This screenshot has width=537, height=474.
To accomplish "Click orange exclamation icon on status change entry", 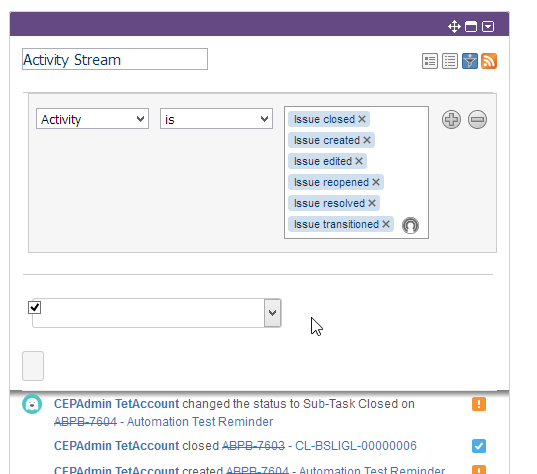I will (479, 404).
